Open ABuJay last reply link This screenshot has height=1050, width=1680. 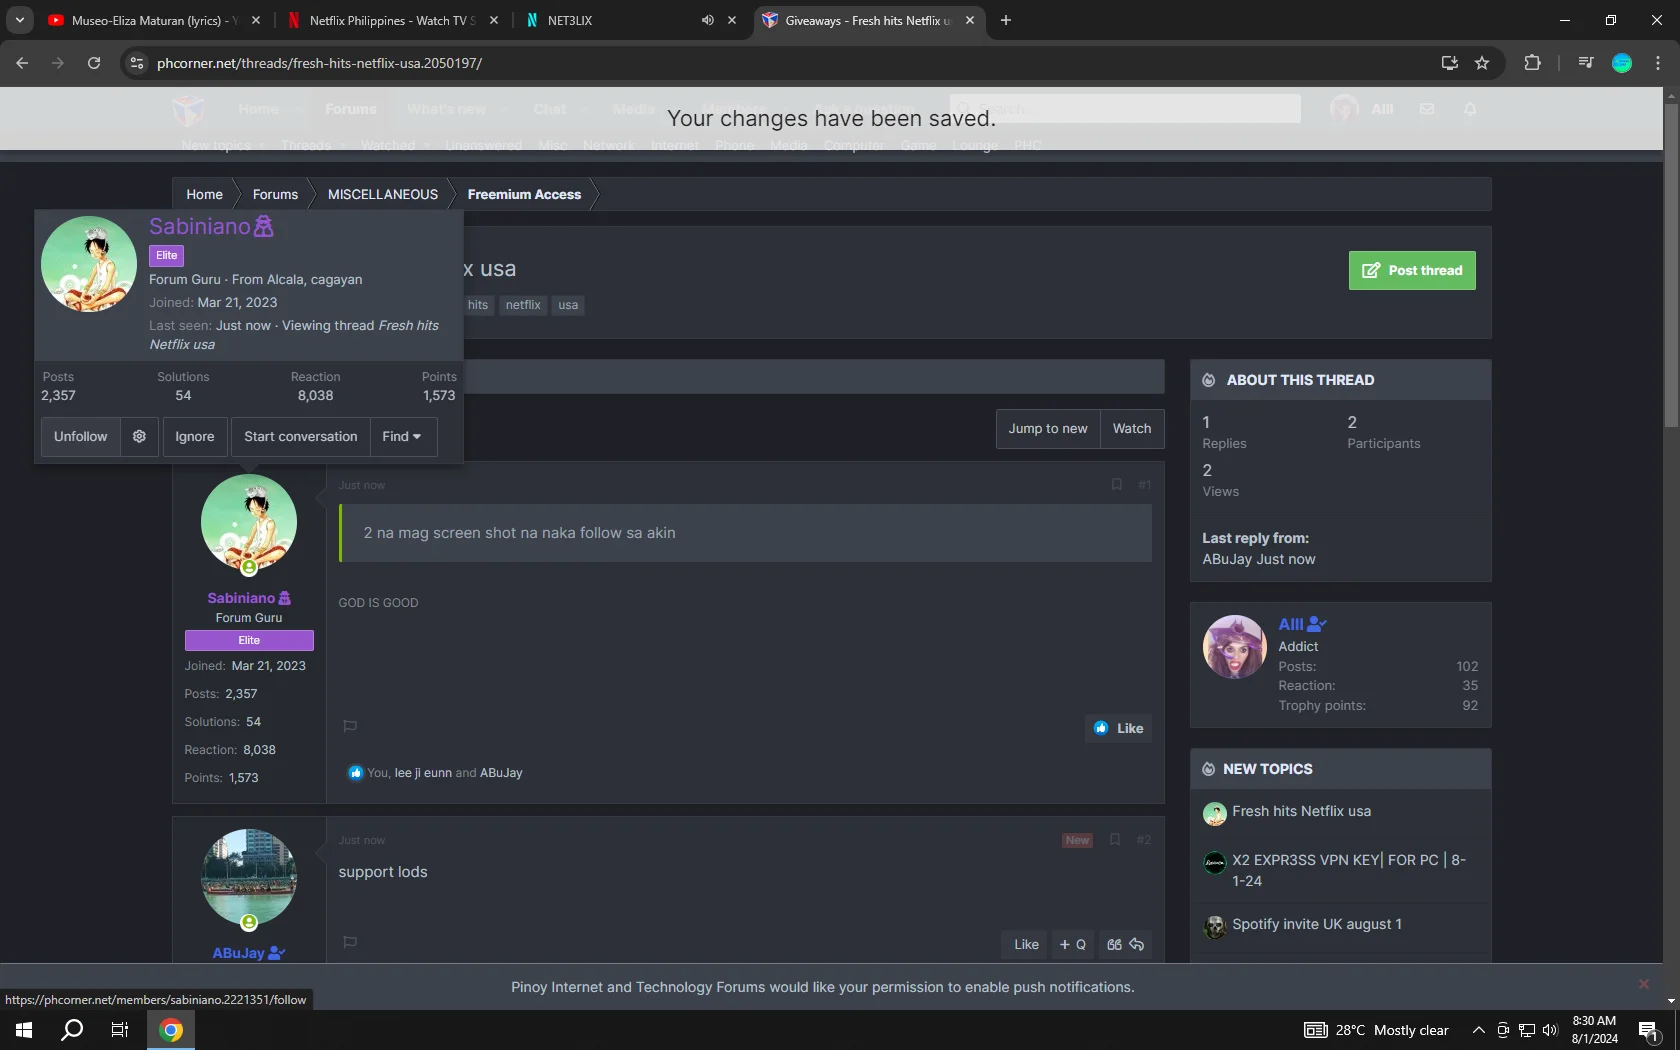[1227, 559]
